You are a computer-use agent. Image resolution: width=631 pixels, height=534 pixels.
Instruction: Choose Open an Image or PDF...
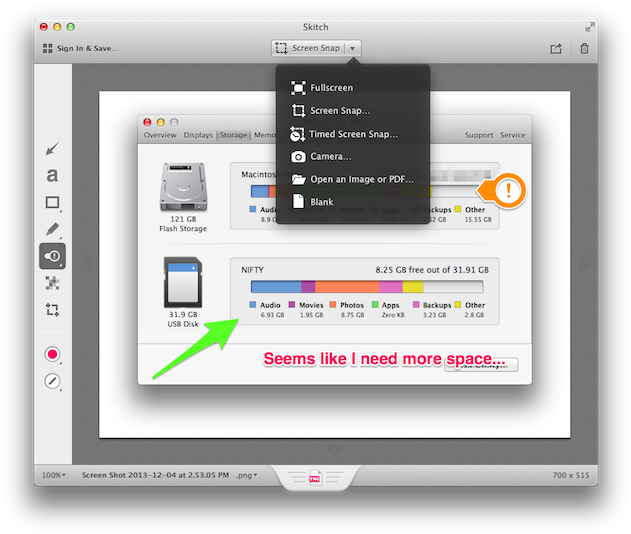click(353, 179)
